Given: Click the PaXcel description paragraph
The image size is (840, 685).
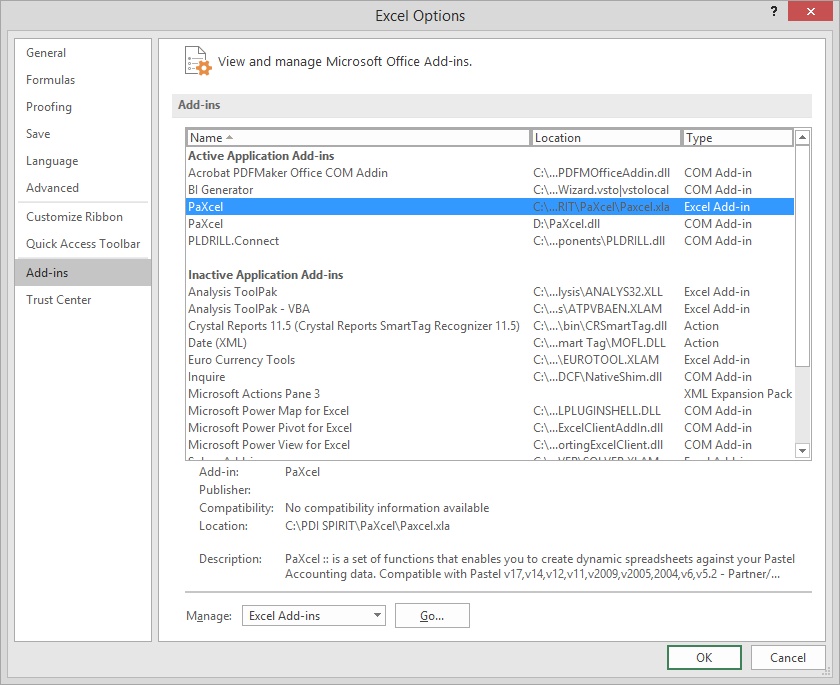Looking at the screenshot, I should [x=540, y=566].
